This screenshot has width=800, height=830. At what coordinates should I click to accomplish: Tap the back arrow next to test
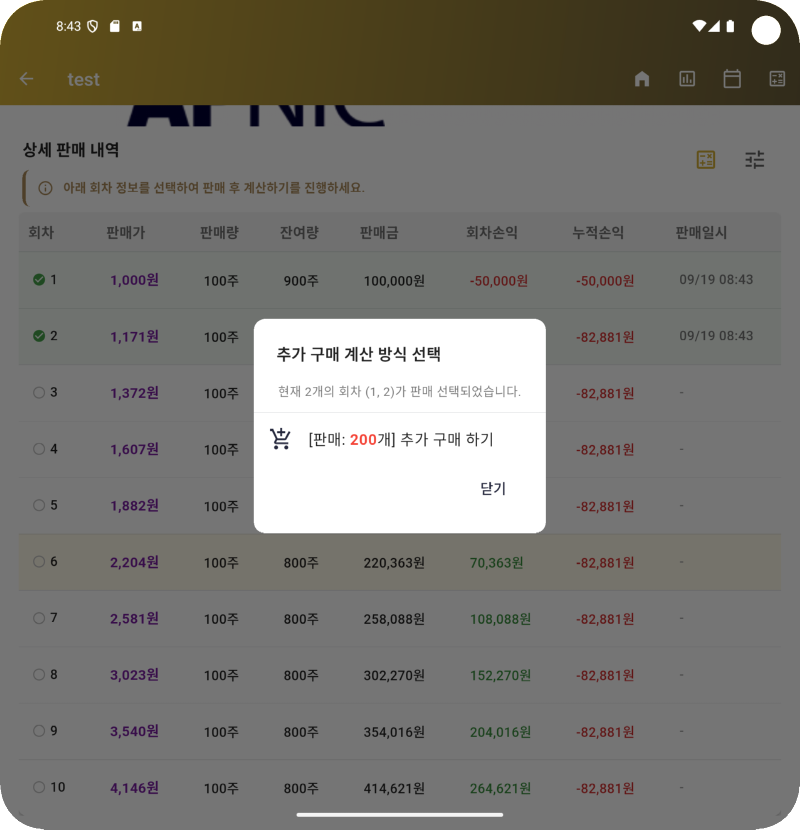[x=27, y=79]
